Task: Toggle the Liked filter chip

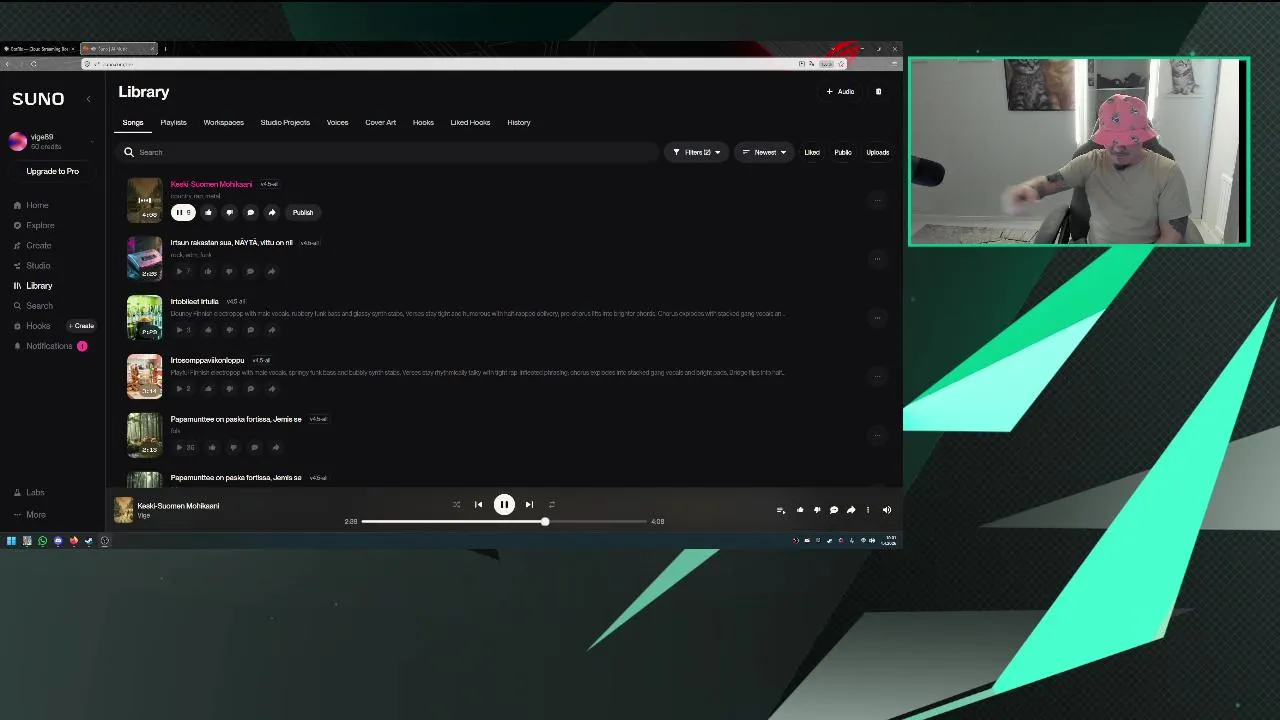Action: pyautogui.click(x=812, y=152)
